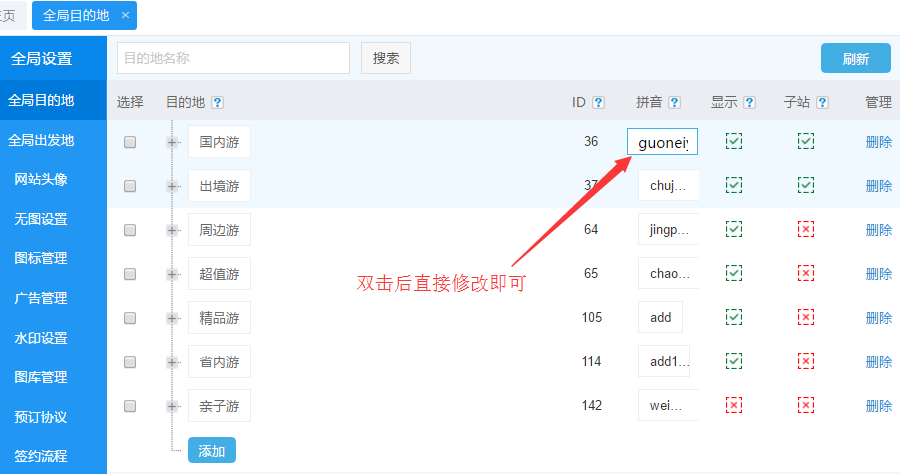The height and width of the screenshot is (474, 900).
Task: Open 水印设置 in sidebar menu
Action: click(41, 338)
